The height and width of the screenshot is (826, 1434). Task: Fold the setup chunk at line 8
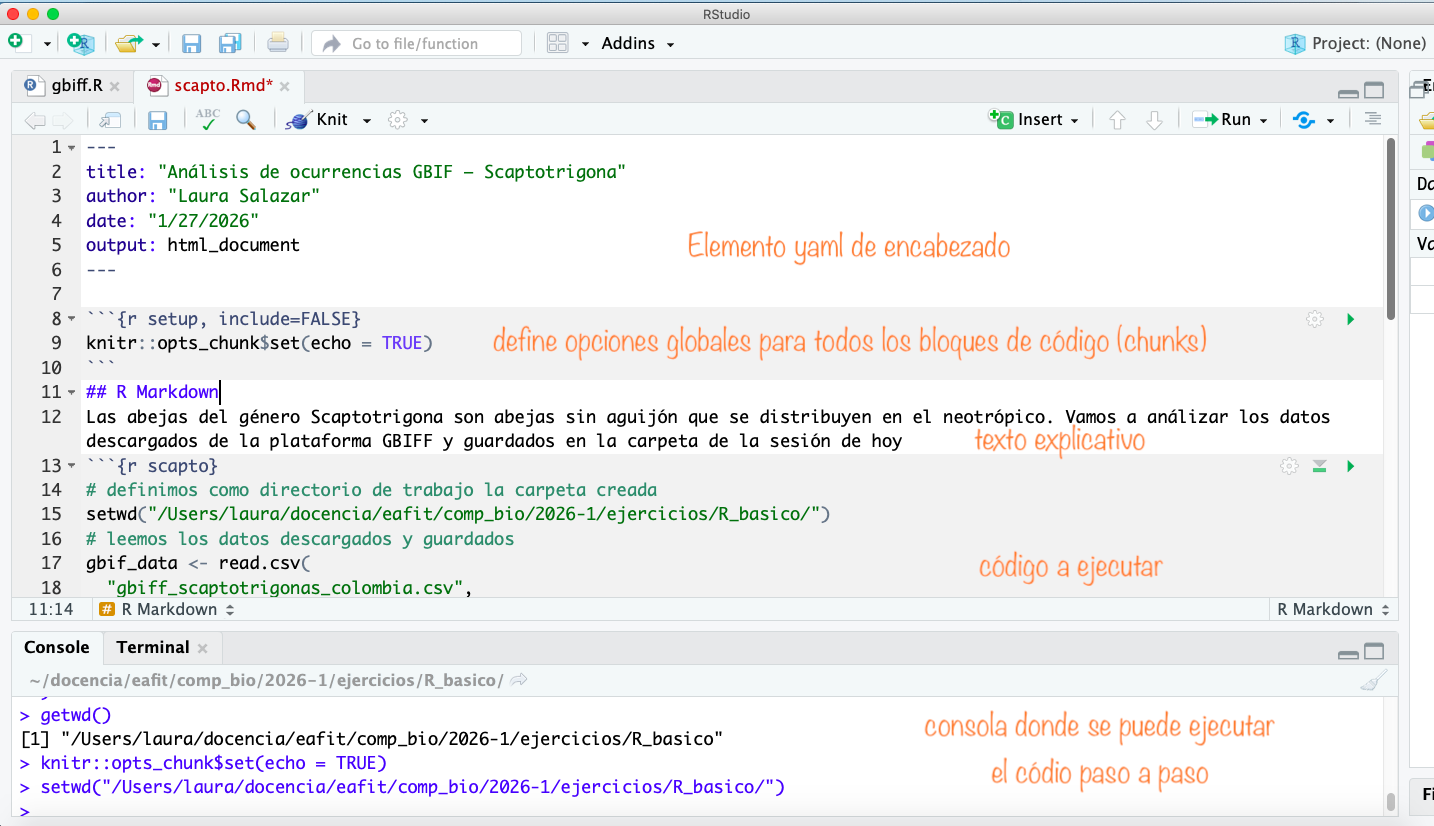point(71,319)
